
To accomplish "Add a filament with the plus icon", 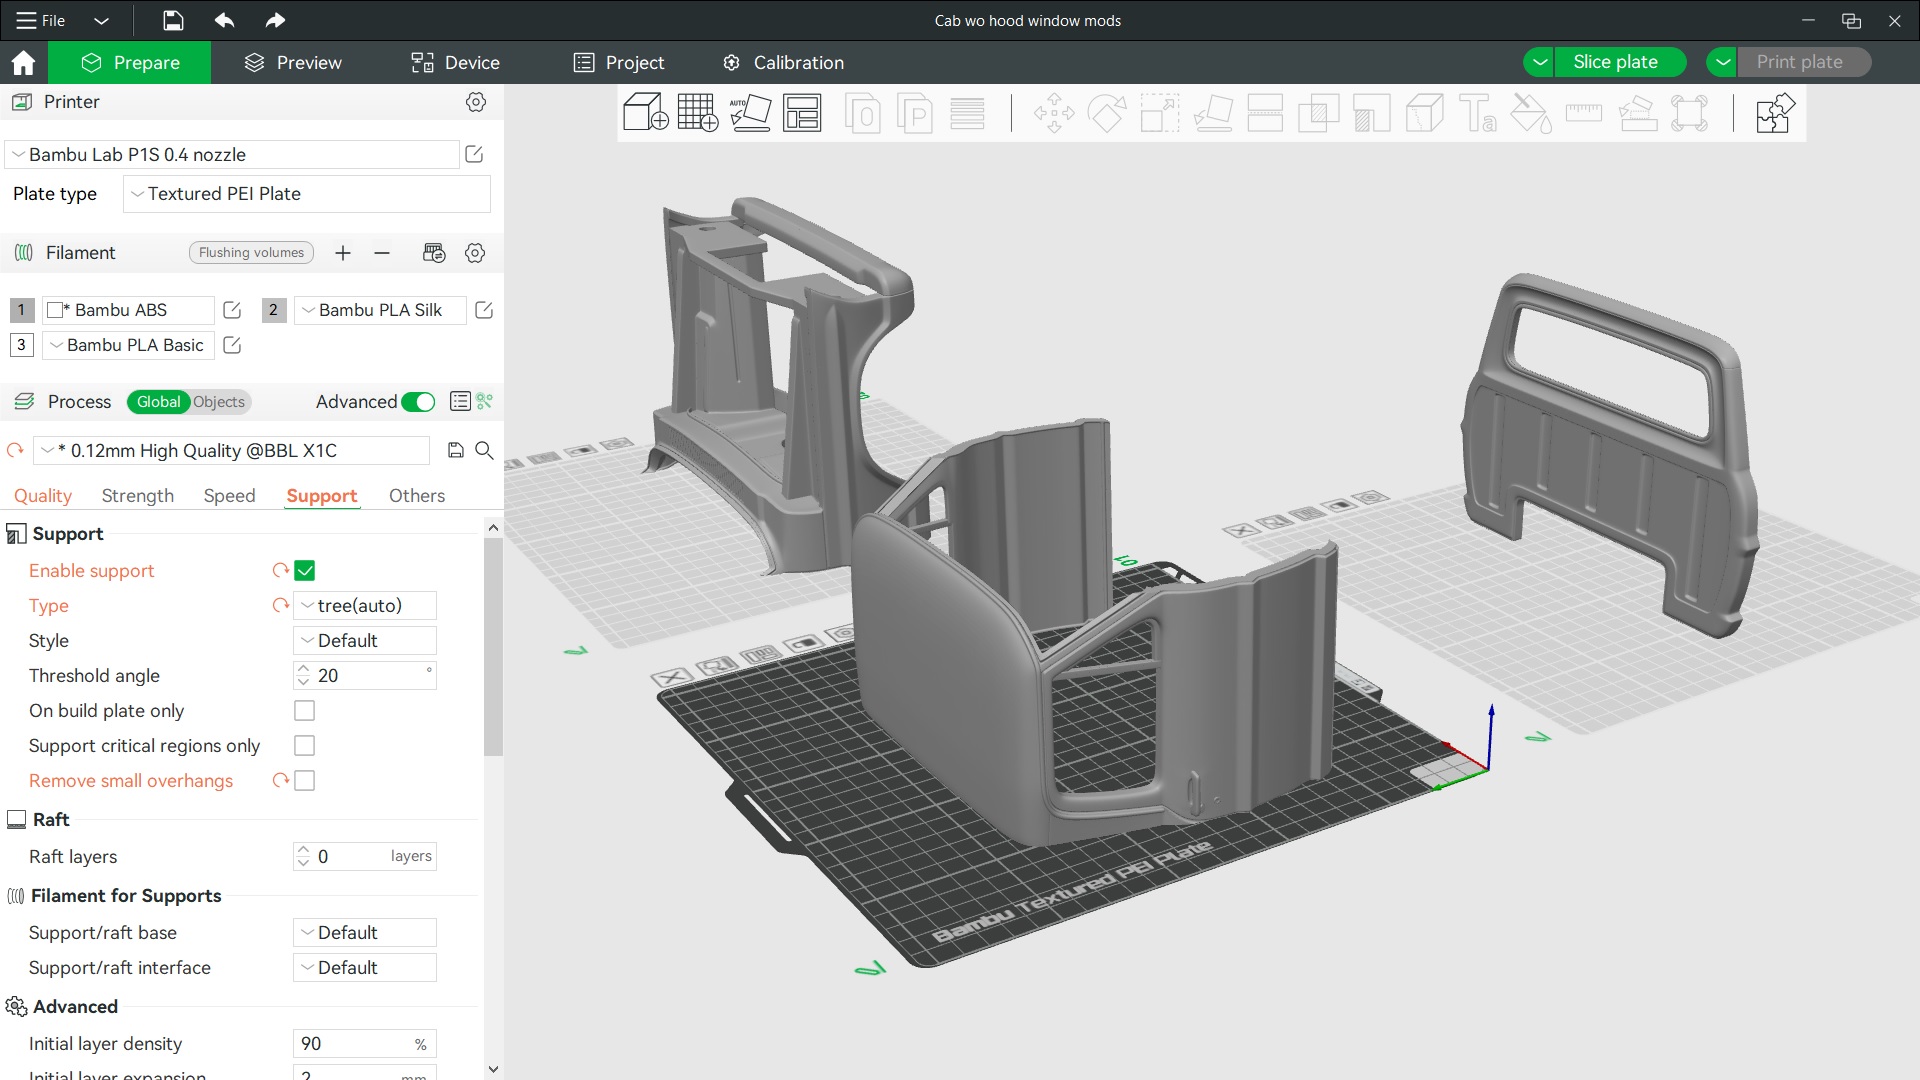I will point(343,253).
